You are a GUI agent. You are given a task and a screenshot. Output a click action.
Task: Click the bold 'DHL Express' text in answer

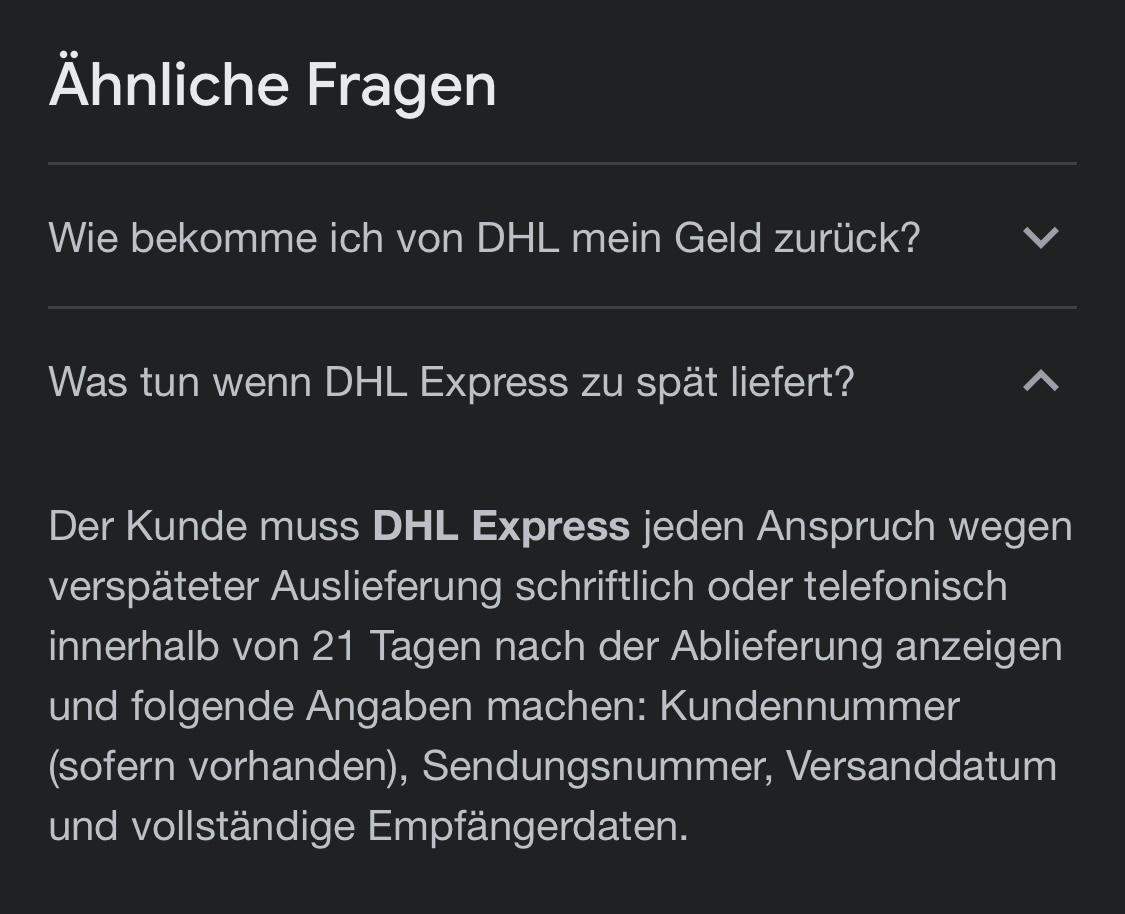pos(501,527)
